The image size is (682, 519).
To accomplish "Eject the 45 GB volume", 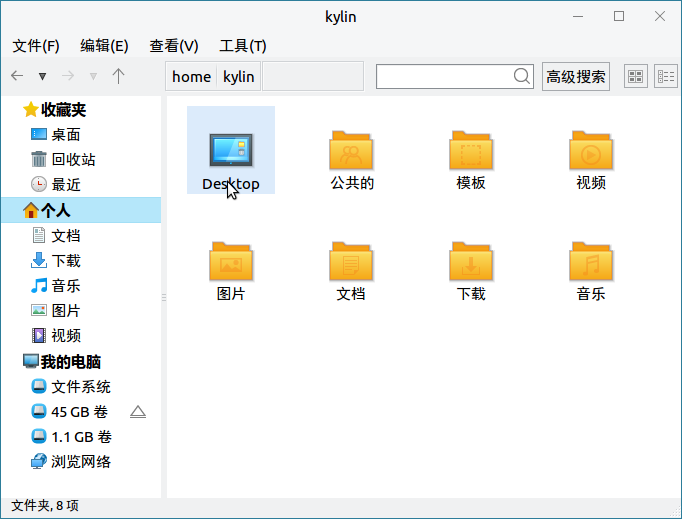I will pos(138,412).
